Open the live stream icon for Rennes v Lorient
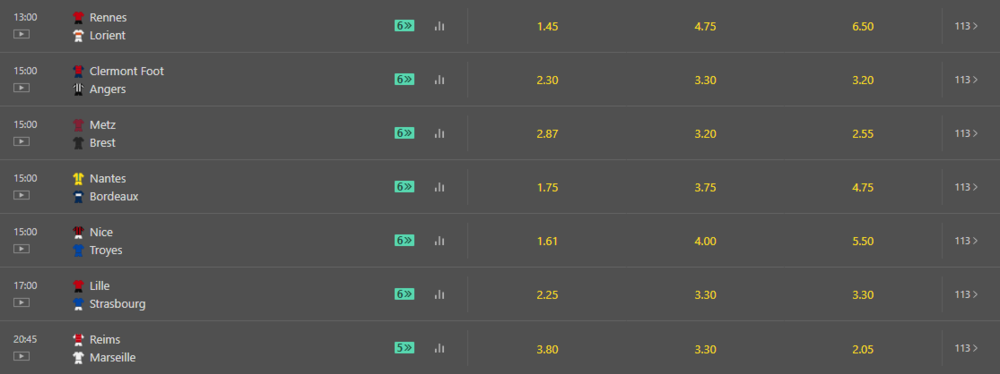The width and height of the screenshot is (1000, 374). point(21,34)
